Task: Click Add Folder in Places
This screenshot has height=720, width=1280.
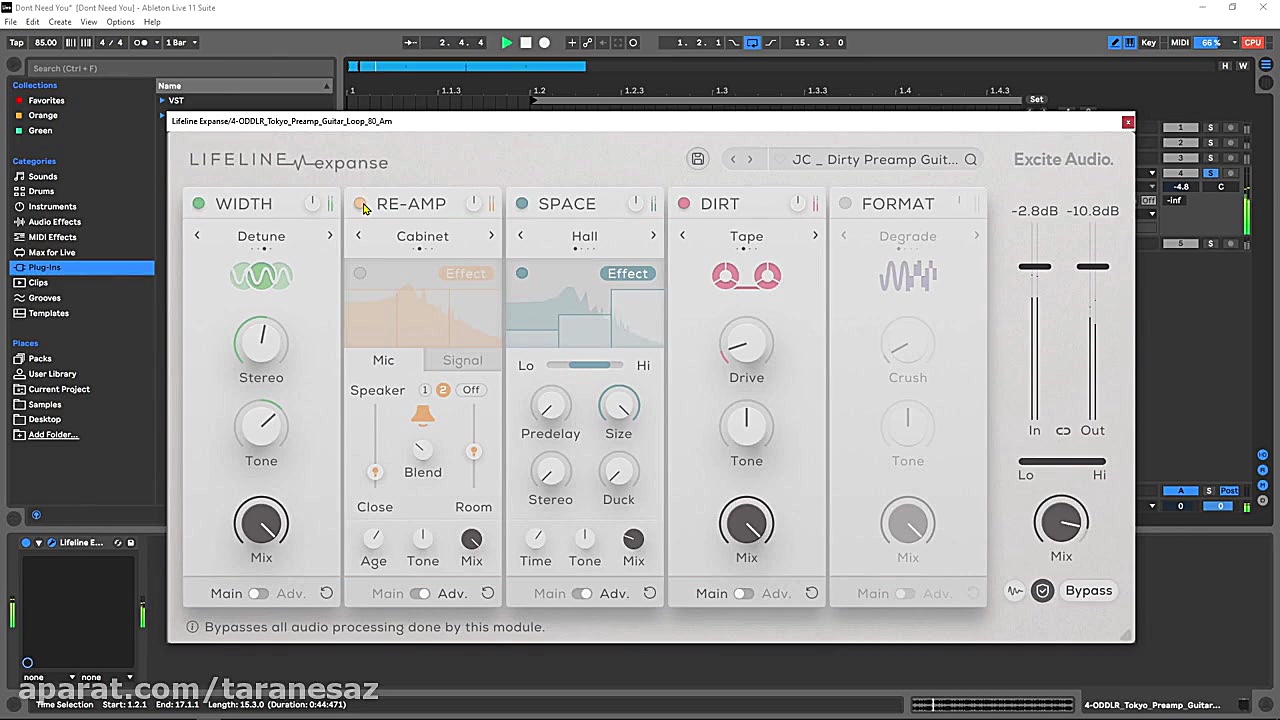Action: click(x=53, y=435)
